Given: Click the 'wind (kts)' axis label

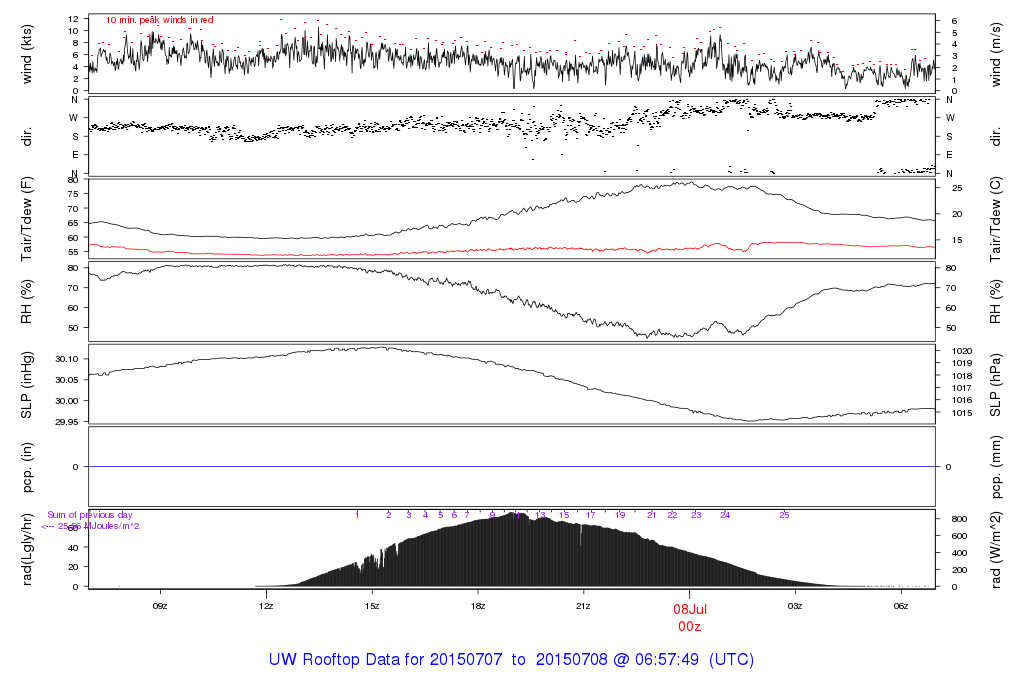Looking at the screenshot, I should [27, 54].
